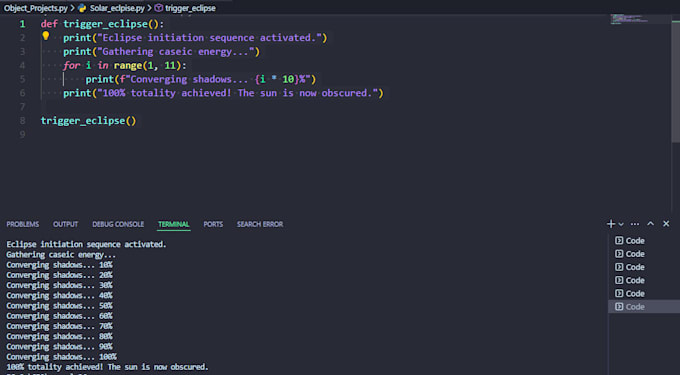Open the Ports tab
This screenshot has width=680, height=375.
point(213,224)
